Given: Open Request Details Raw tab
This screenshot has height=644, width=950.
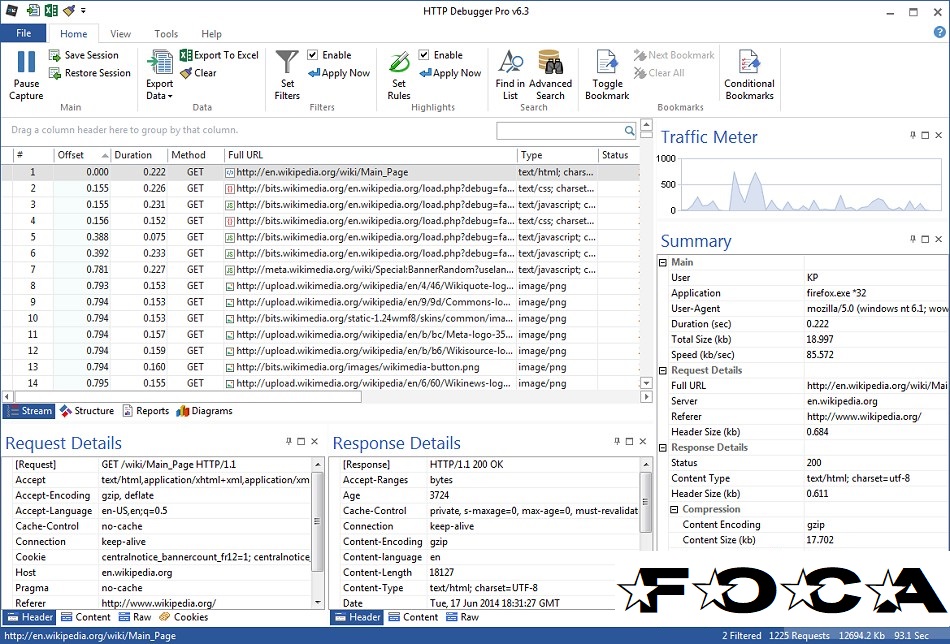Looking at the screenshot, I should coord(135,617).
